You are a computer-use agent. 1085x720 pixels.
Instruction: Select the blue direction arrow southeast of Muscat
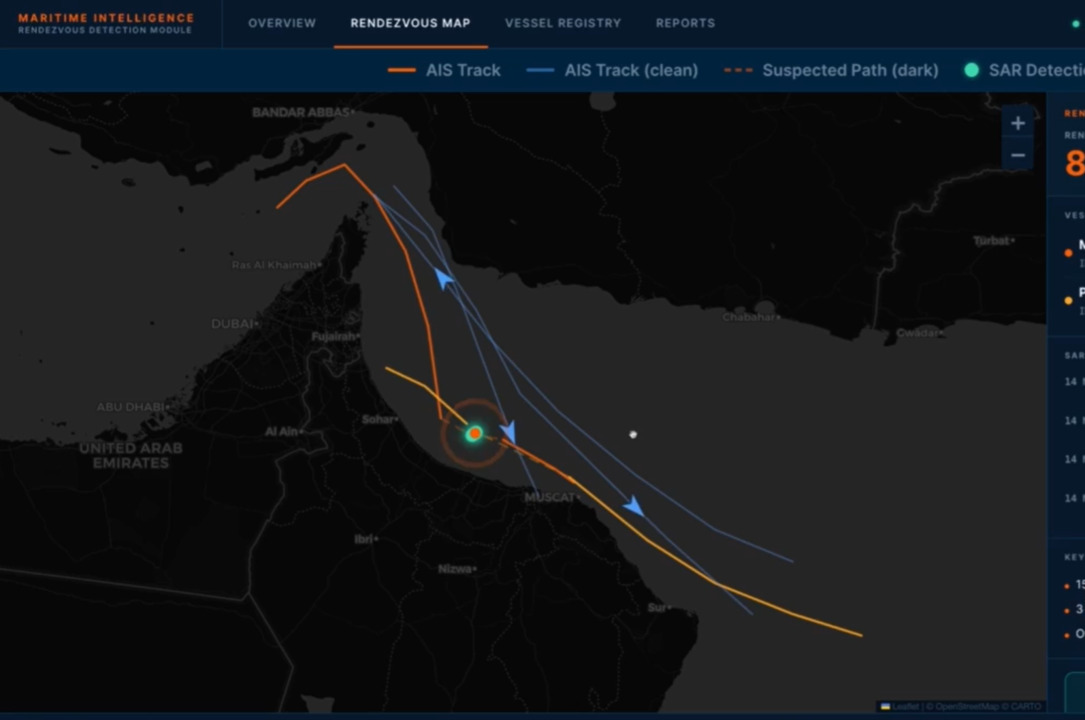(636, 507)
